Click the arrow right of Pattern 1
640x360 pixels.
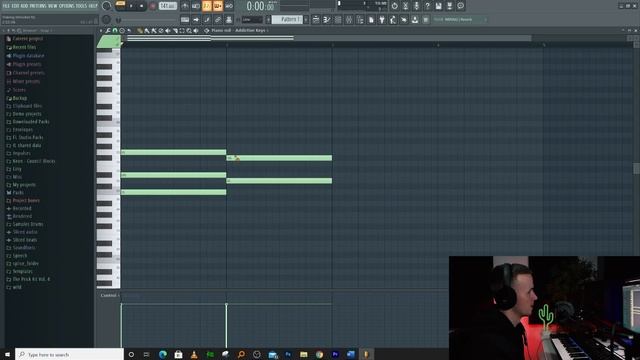click(x=306, y=20)
